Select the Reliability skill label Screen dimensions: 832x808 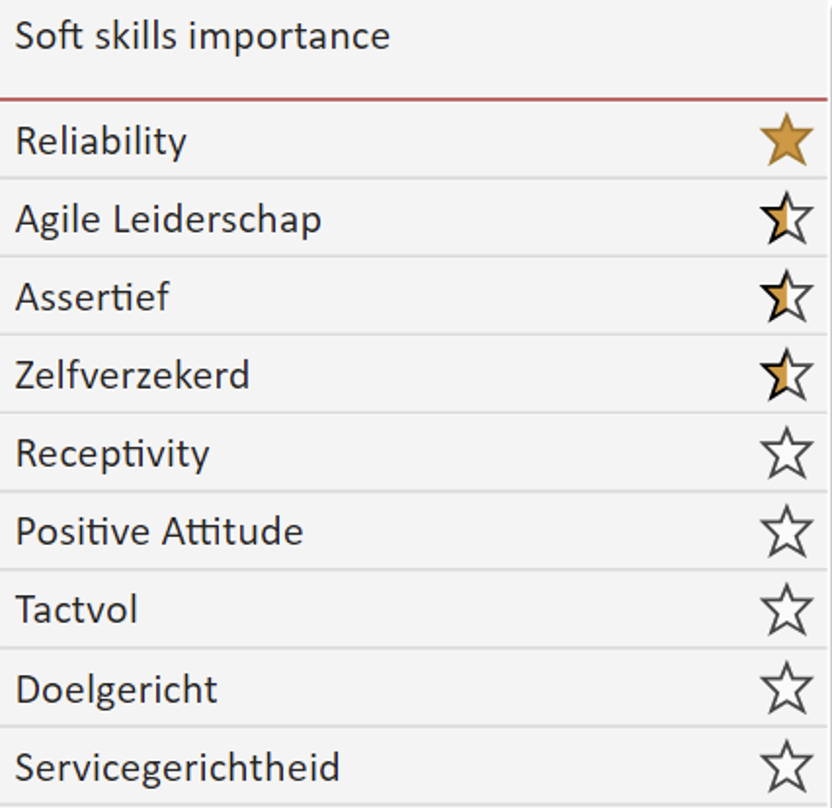[x=101, y=141]
